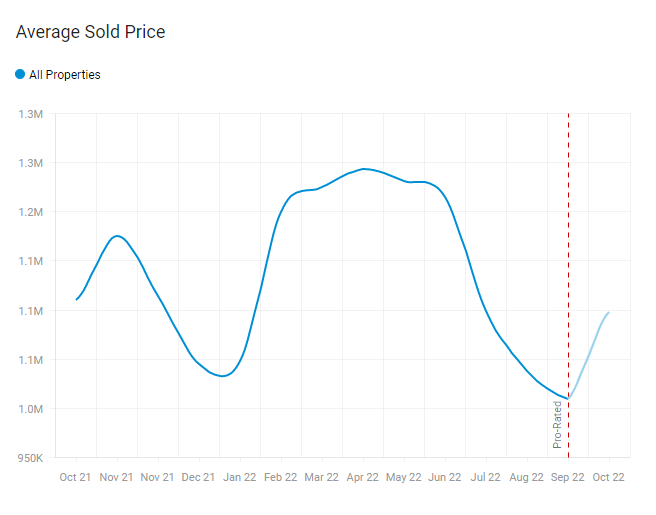Screen dimensions: 656x515
Task: Toggle the All Properties series label
Action: click(x=65, y=75)
